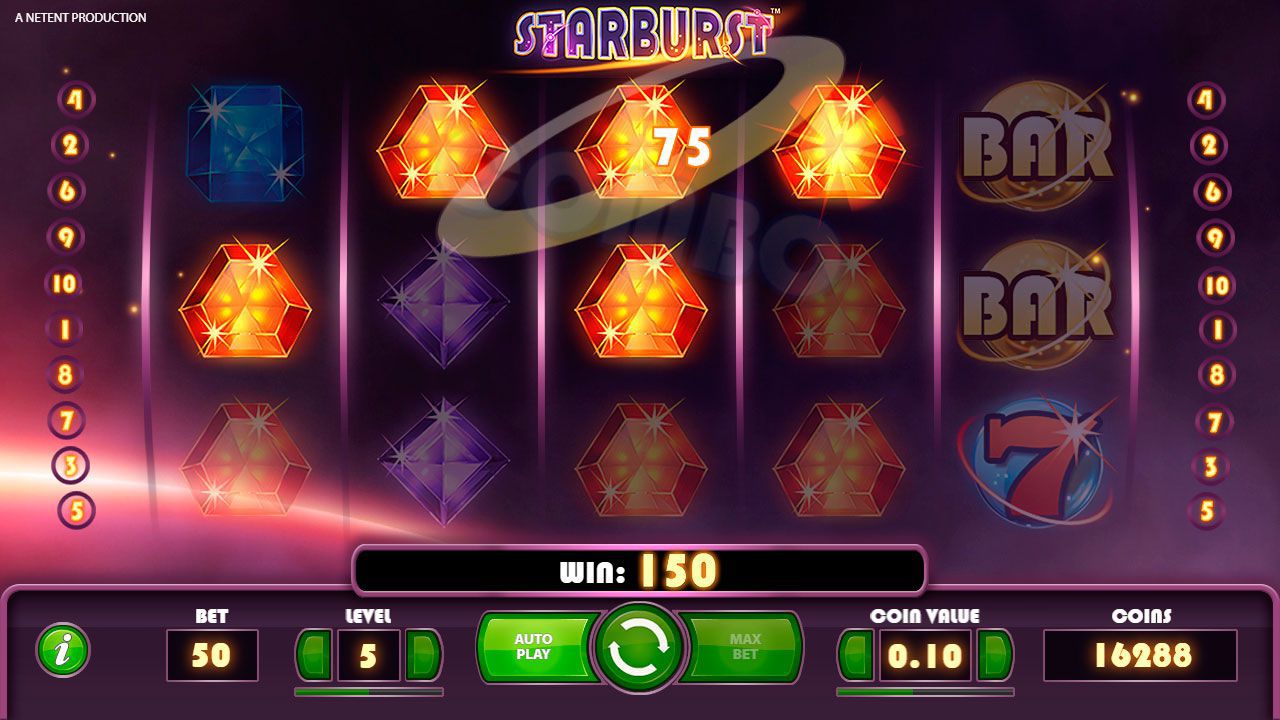Screen dimensions: 1280x720
Task: Adjust the level slider bar
Action: [369, 691]
